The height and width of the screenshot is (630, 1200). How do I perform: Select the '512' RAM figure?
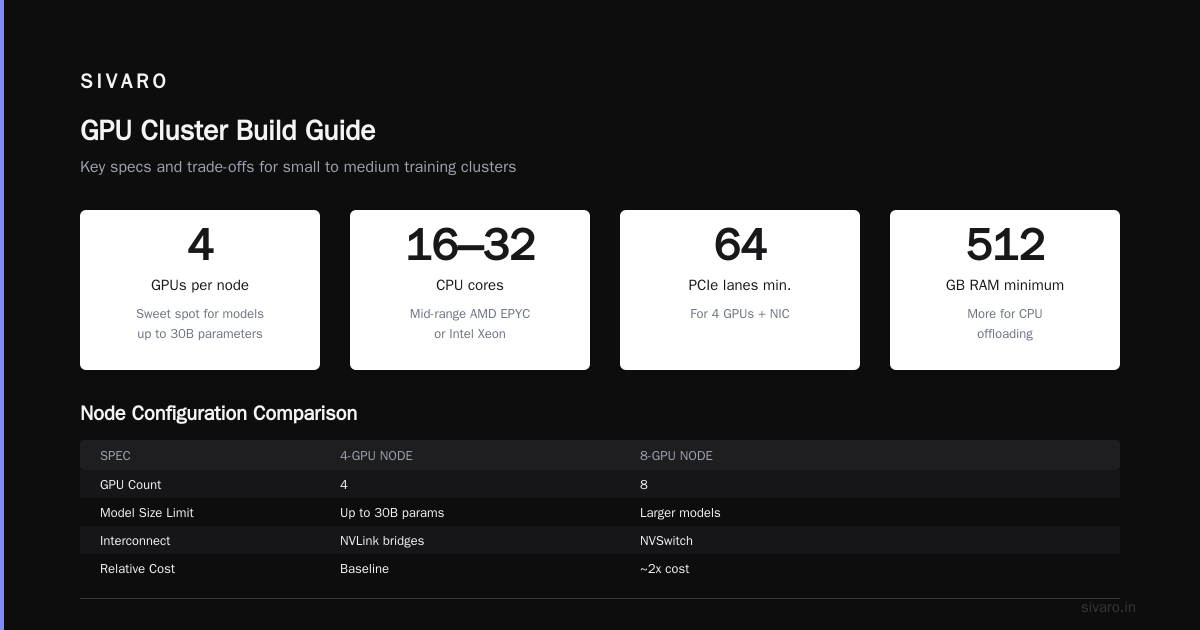click(x=1005, y=245)
